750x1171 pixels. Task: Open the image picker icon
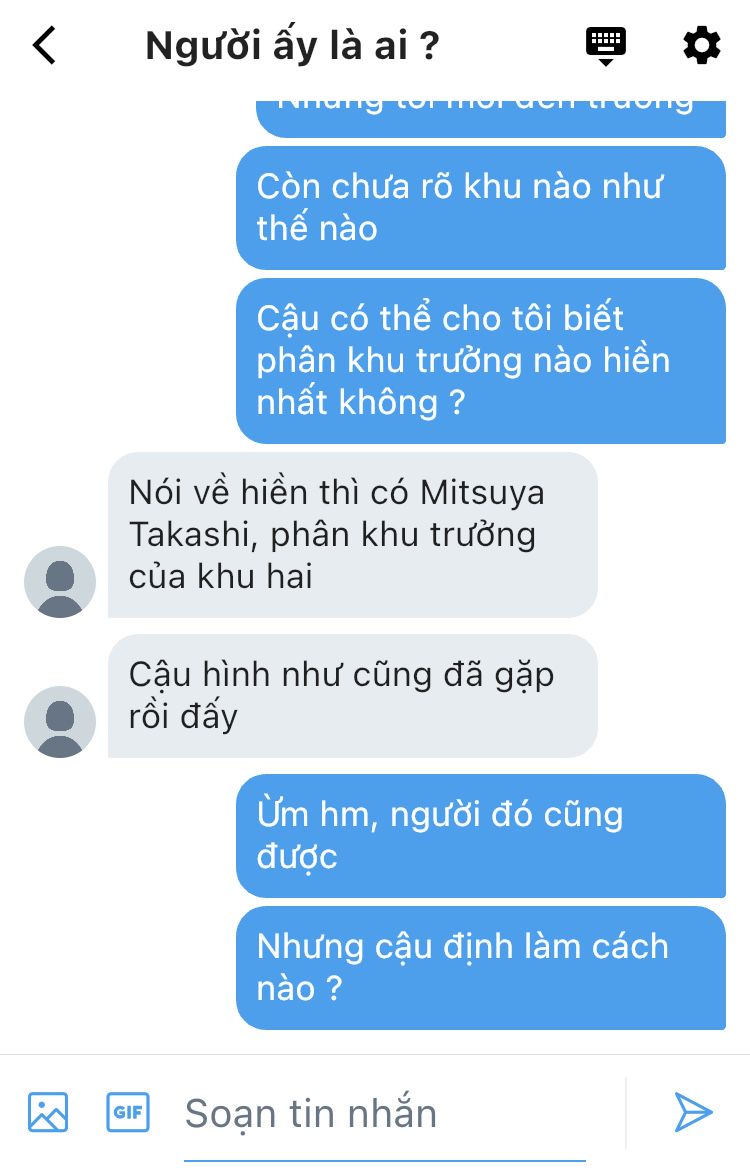48,1112
